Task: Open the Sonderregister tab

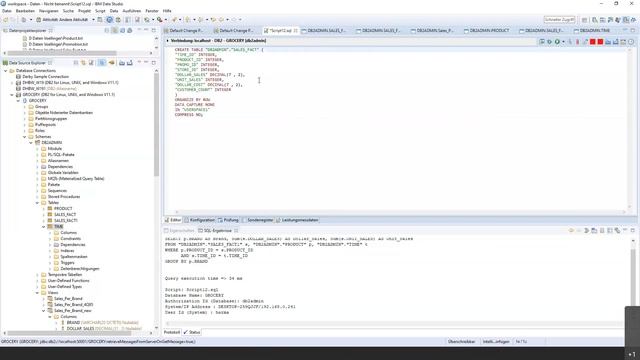Action: coord(258,220)
